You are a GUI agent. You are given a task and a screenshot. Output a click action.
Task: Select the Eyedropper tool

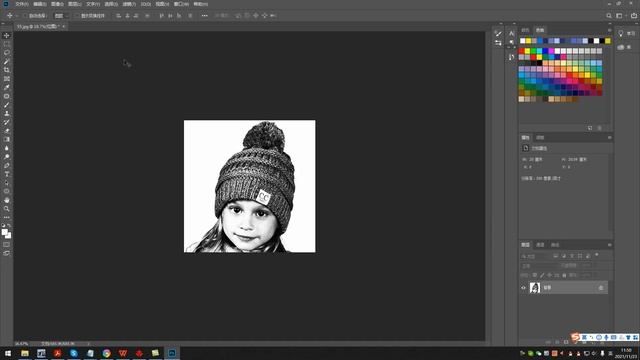[7, 87]
